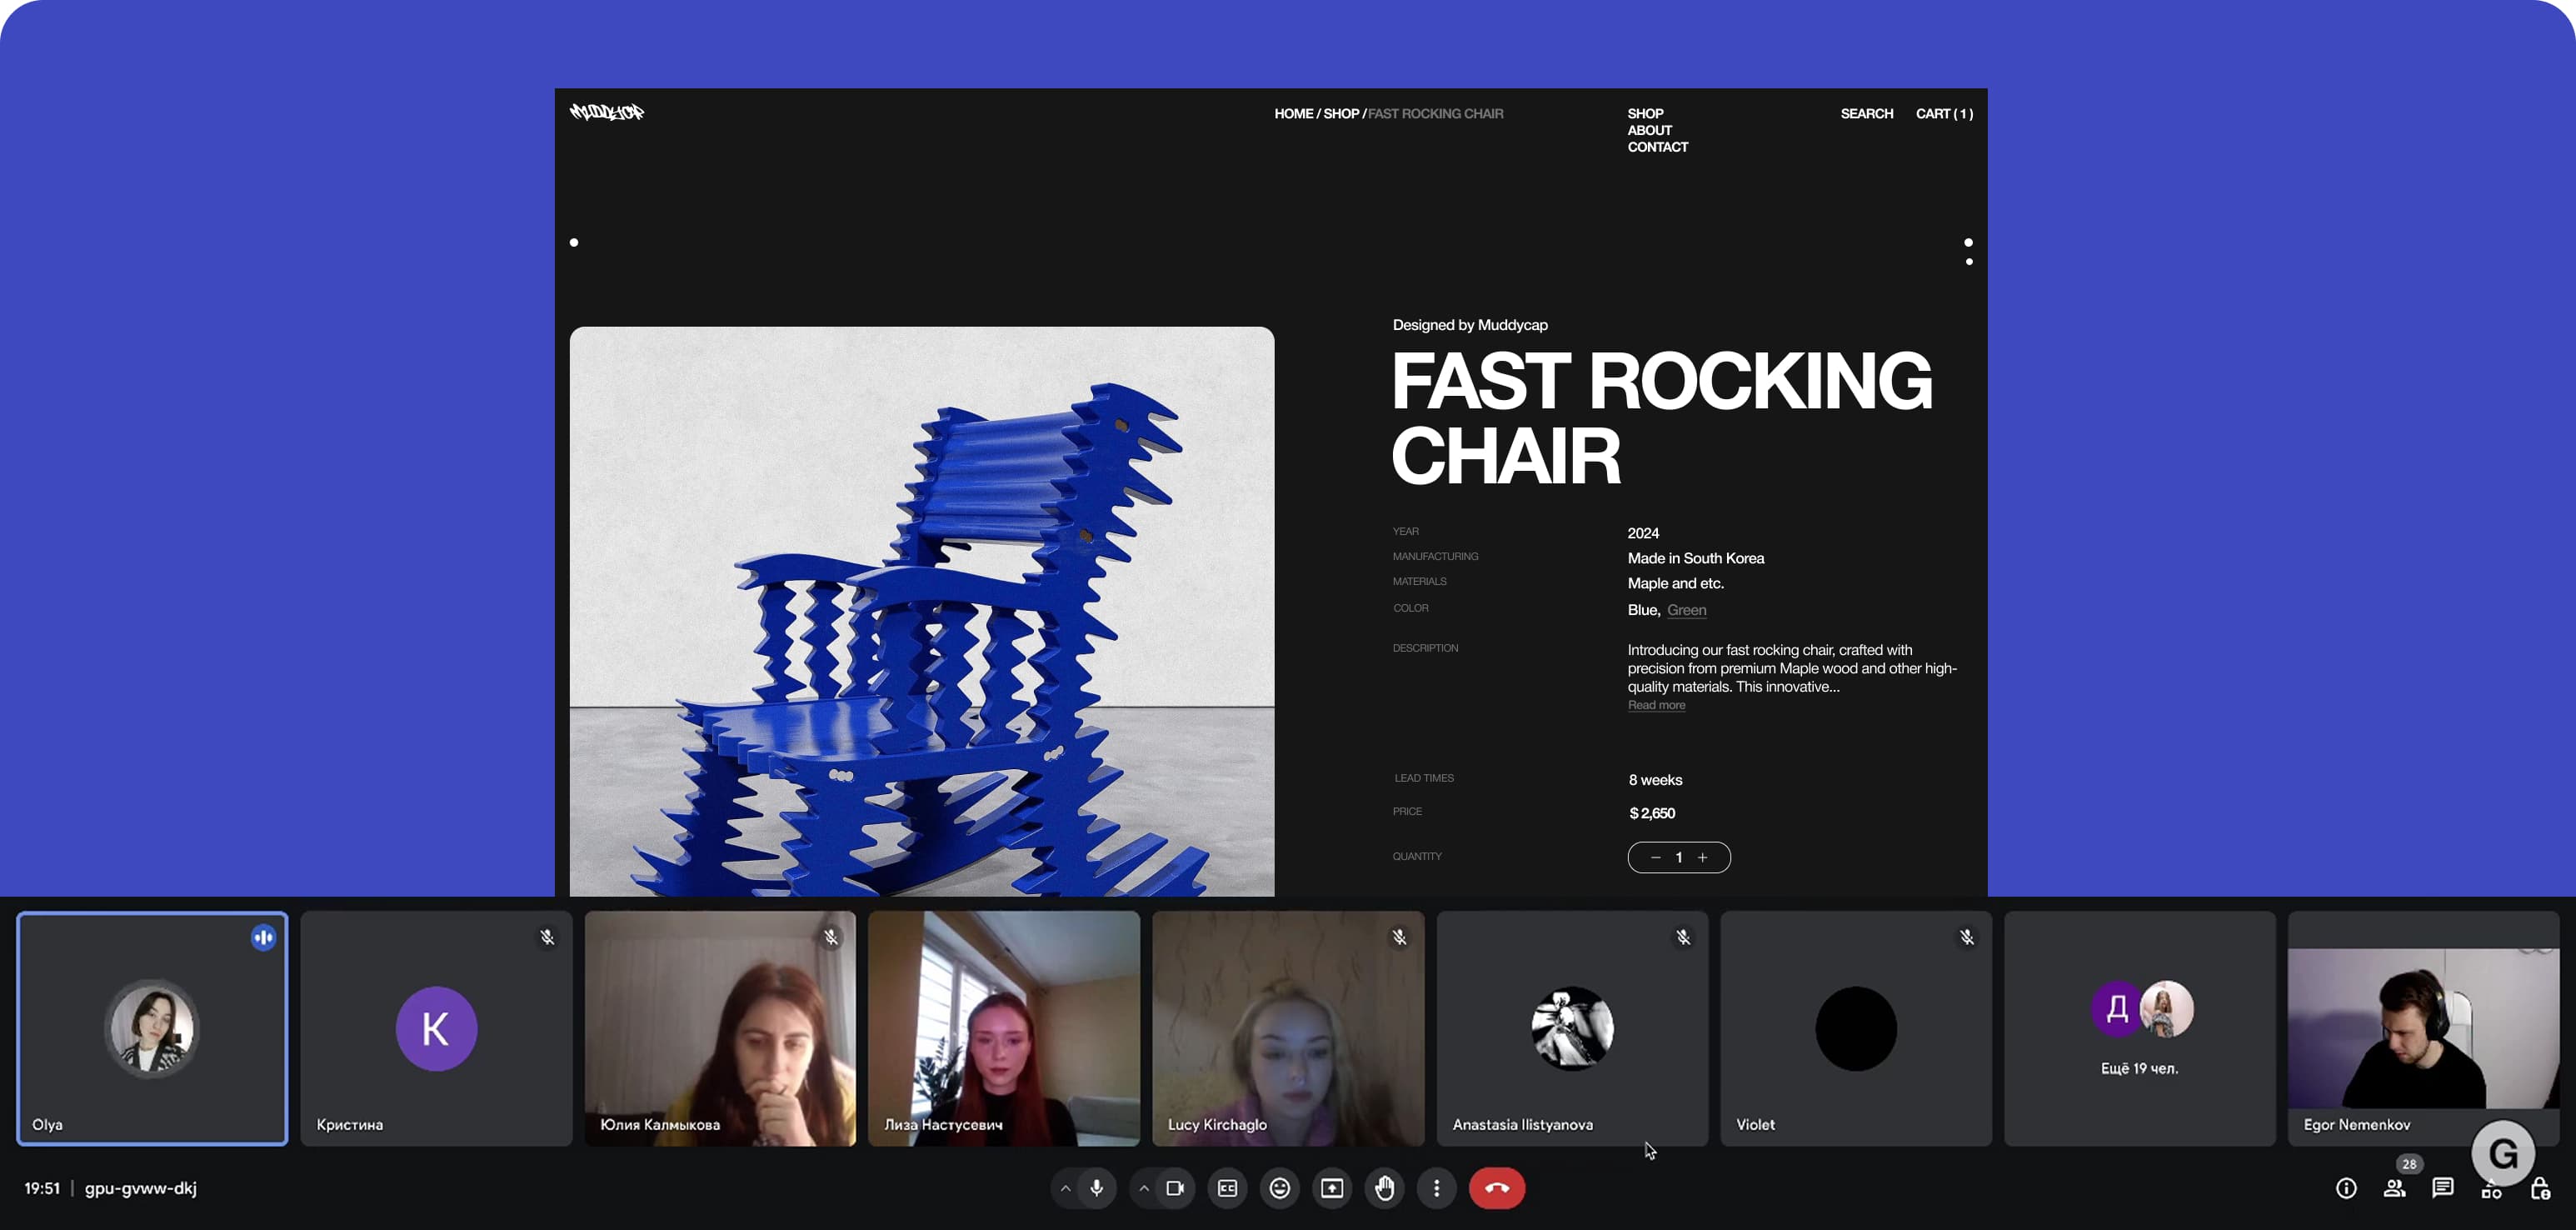Click the present screen icon
This screenshot has width=2576, height=1230.
point(1332,1188)
